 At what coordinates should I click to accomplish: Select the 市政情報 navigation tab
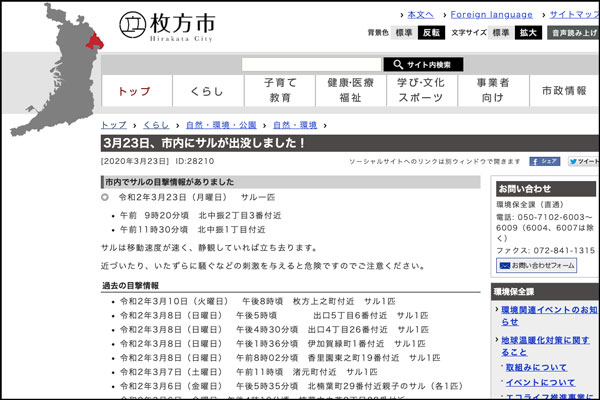pyautogui.click(x=564, y=91)
